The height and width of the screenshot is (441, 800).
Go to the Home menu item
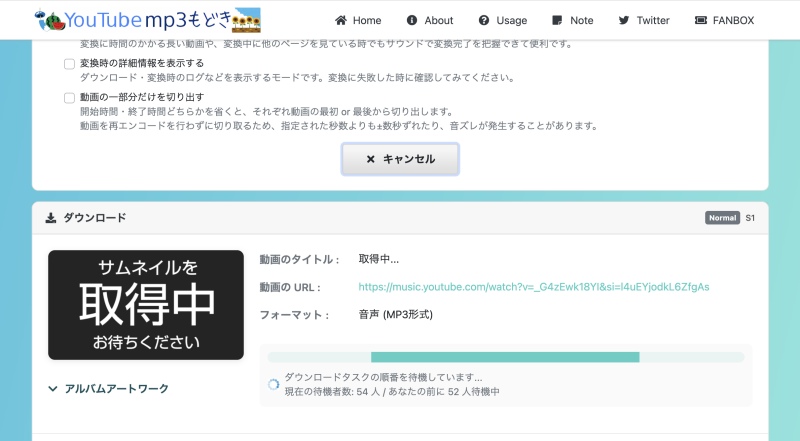(358, 20)
